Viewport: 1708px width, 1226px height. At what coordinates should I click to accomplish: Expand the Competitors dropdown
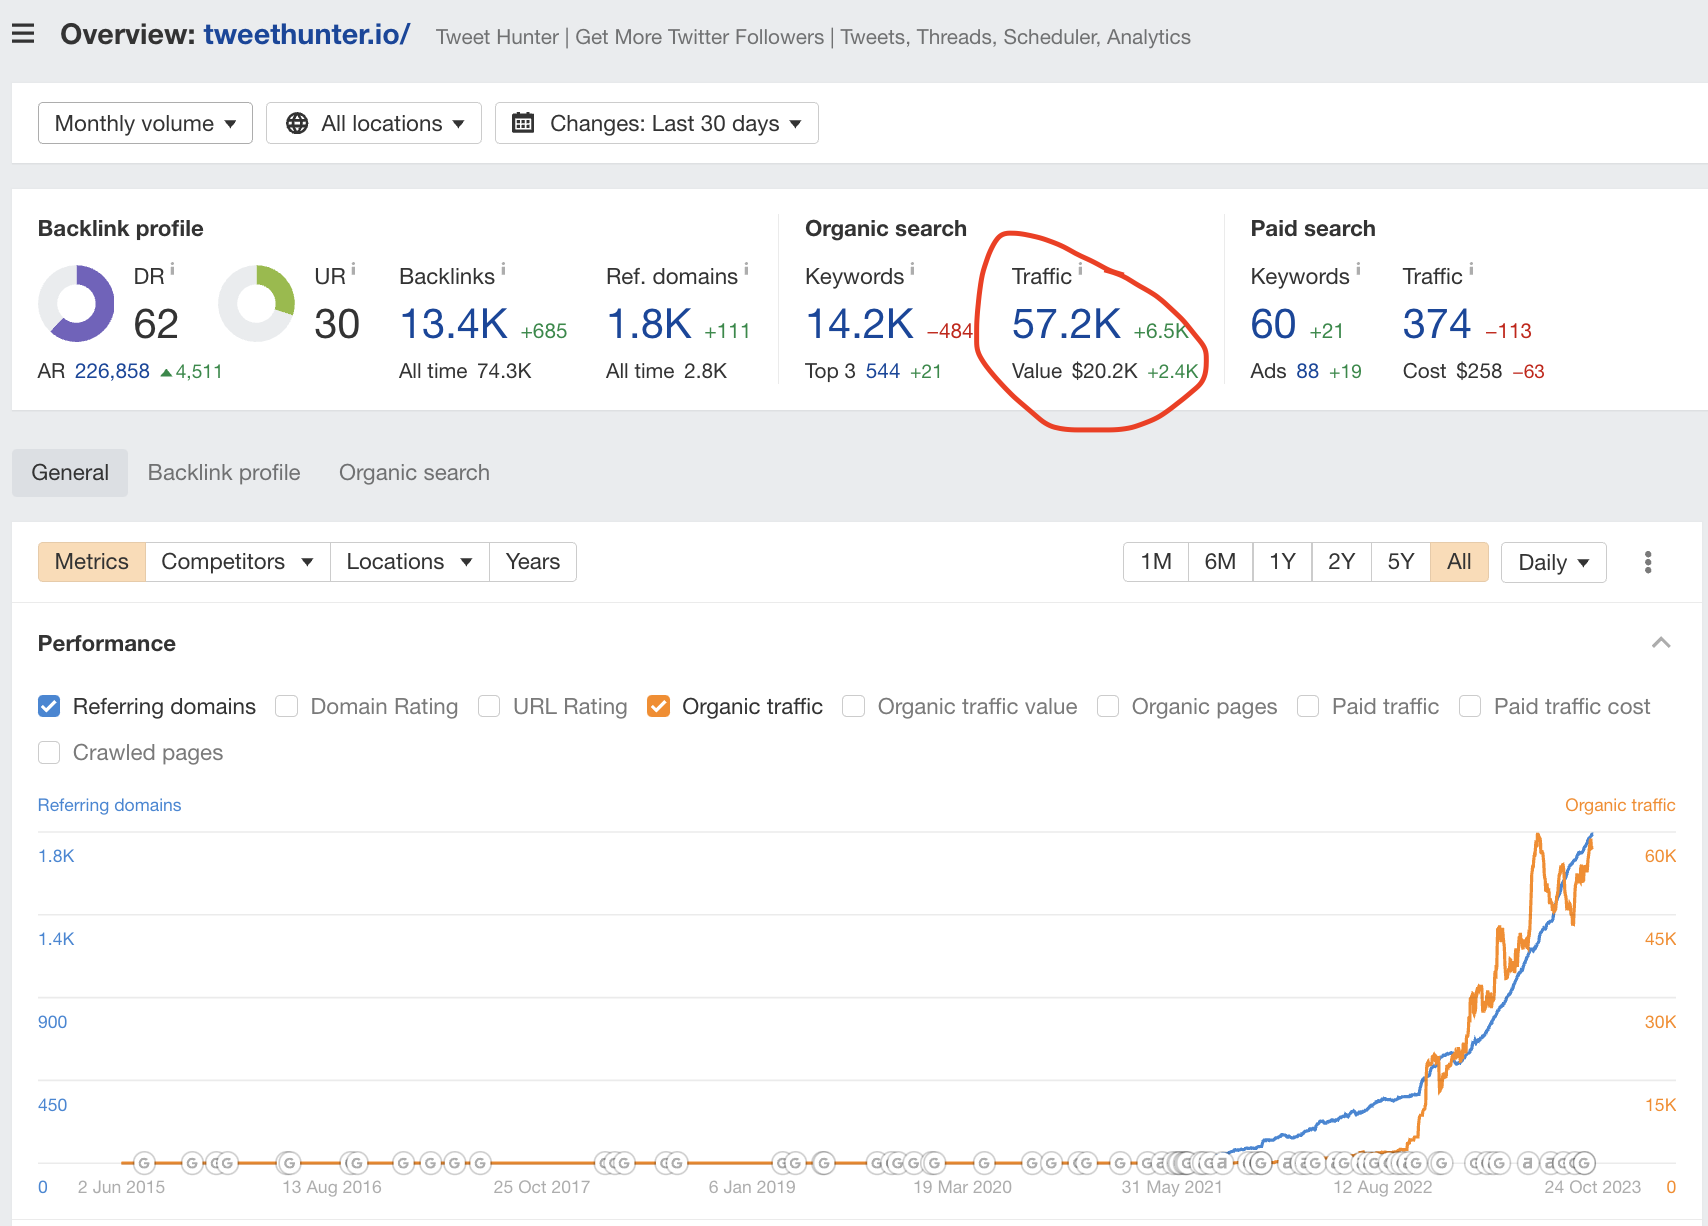(238, 562)
